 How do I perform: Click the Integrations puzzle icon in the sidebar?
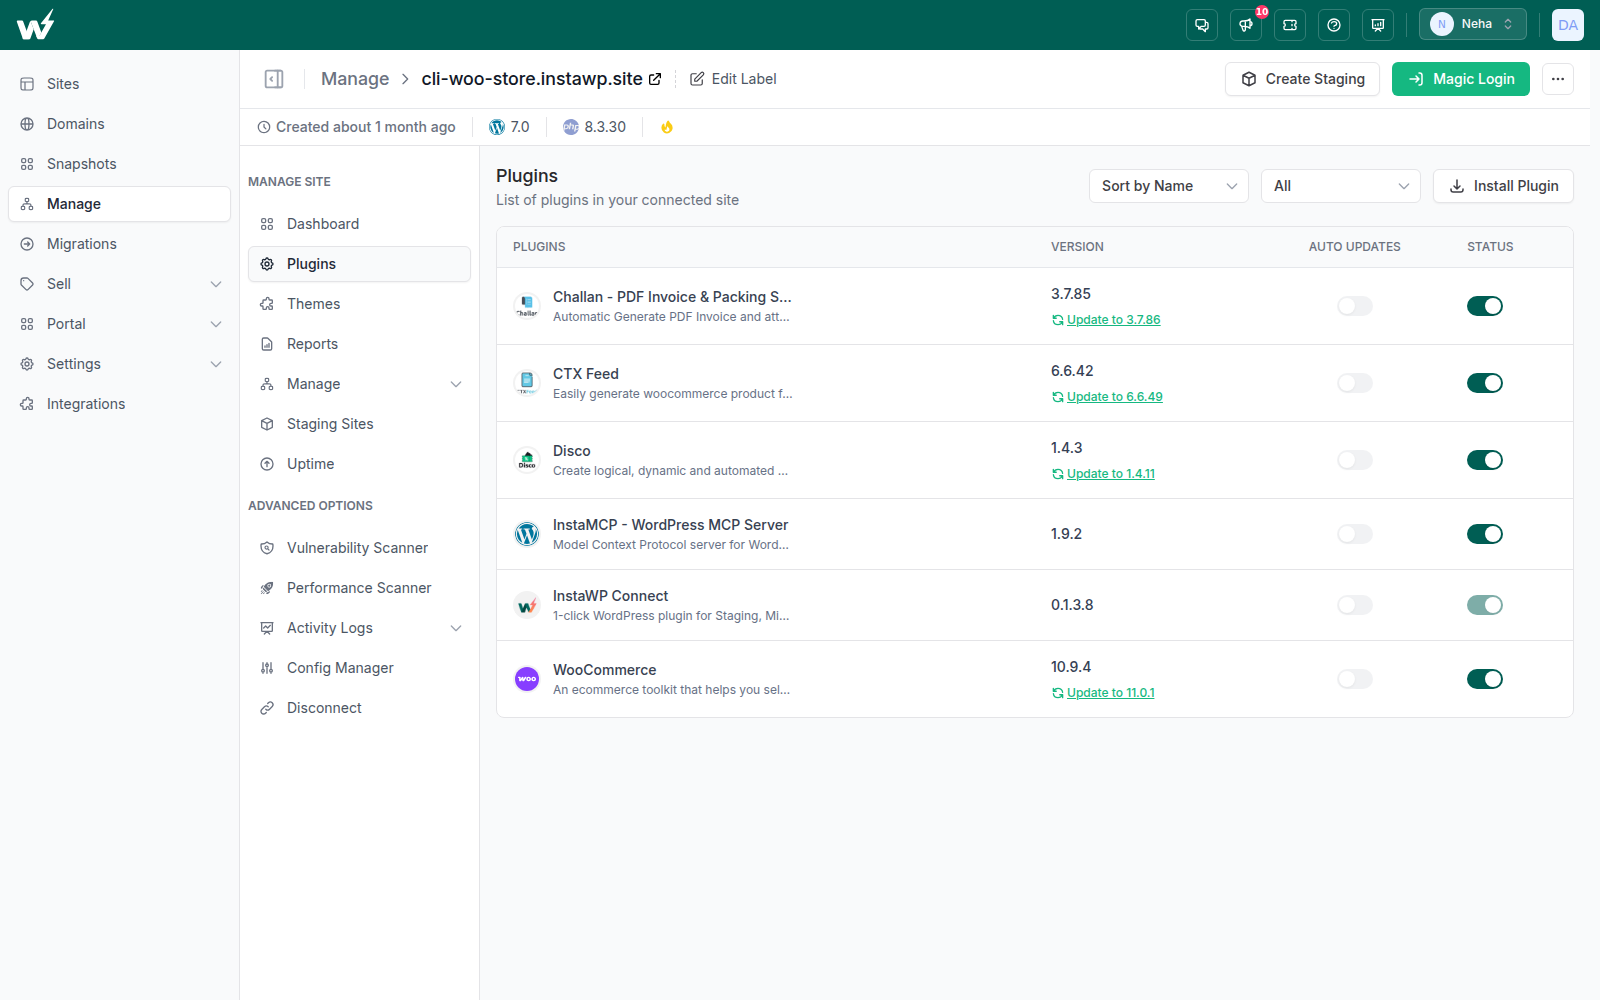(x=27, y=404)
